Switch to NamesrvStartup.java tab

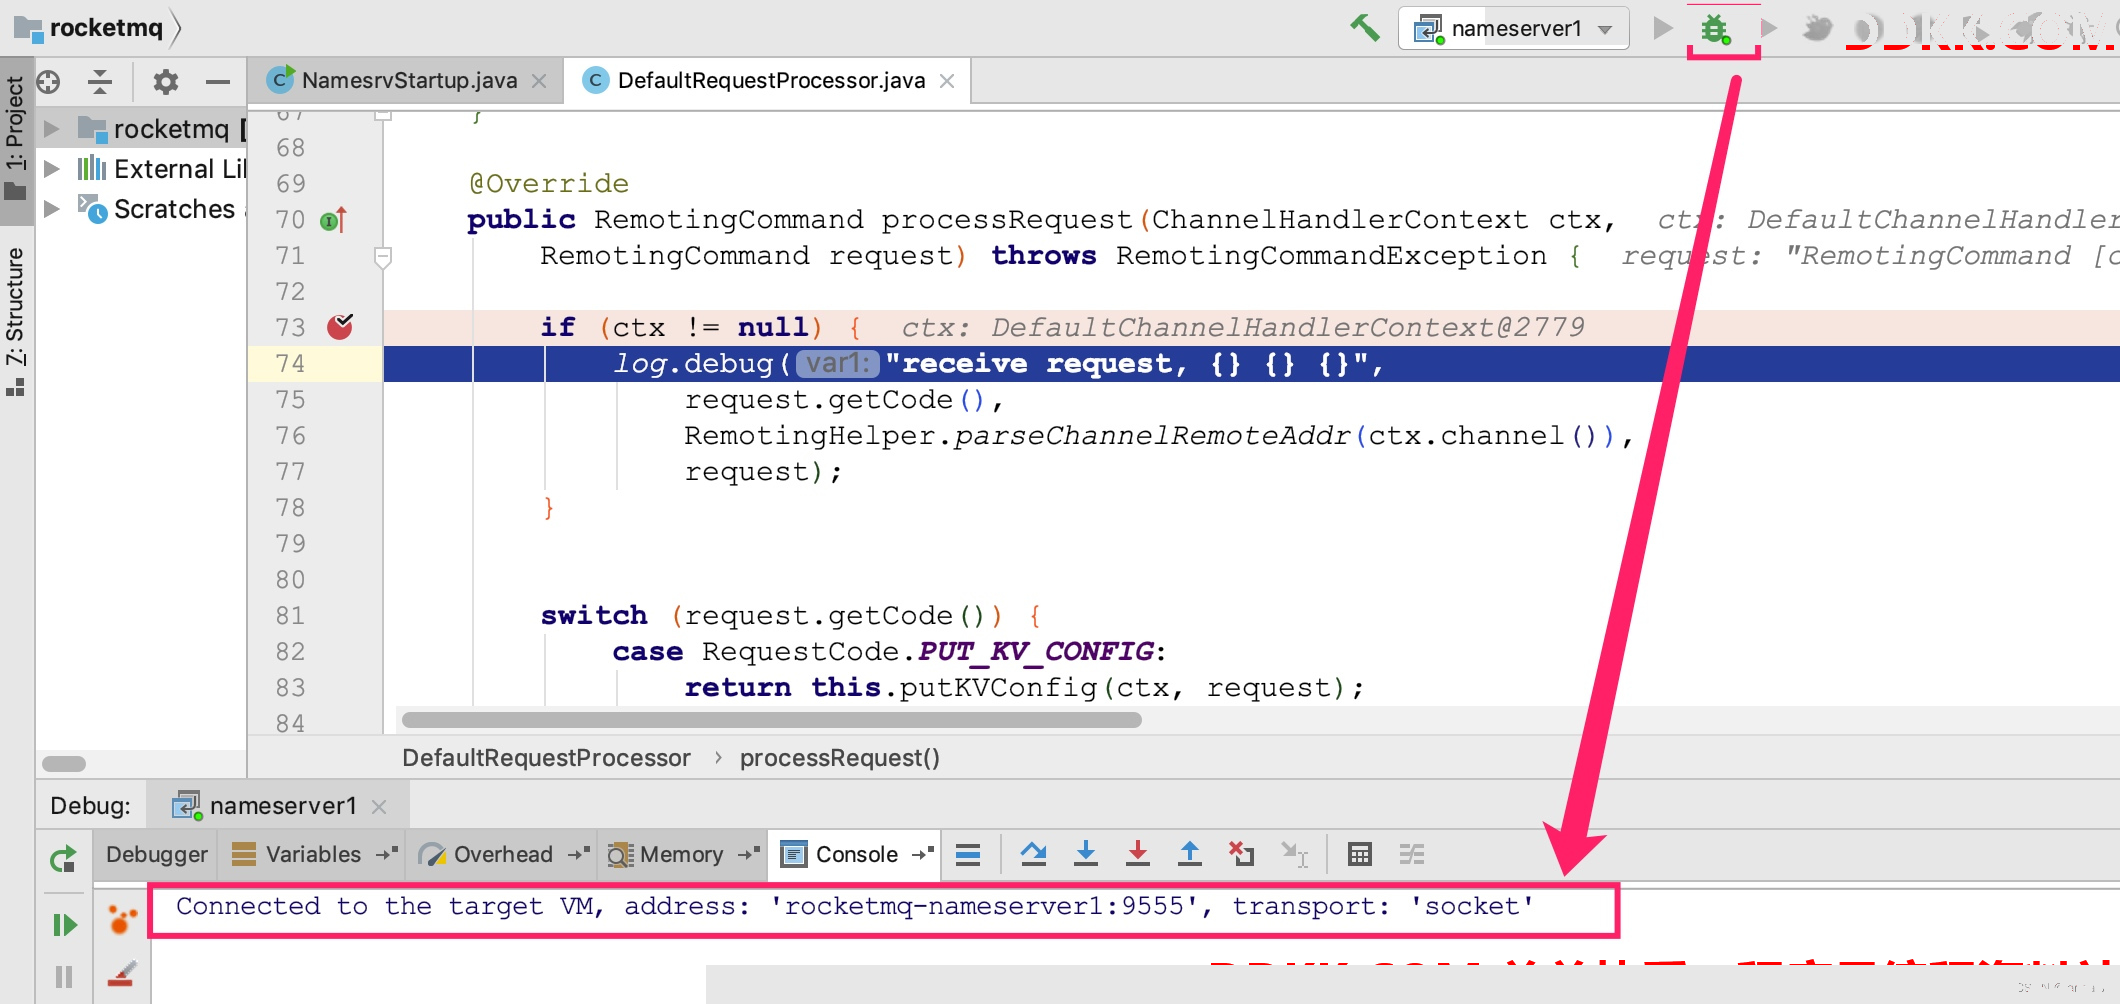pos(409,80)
